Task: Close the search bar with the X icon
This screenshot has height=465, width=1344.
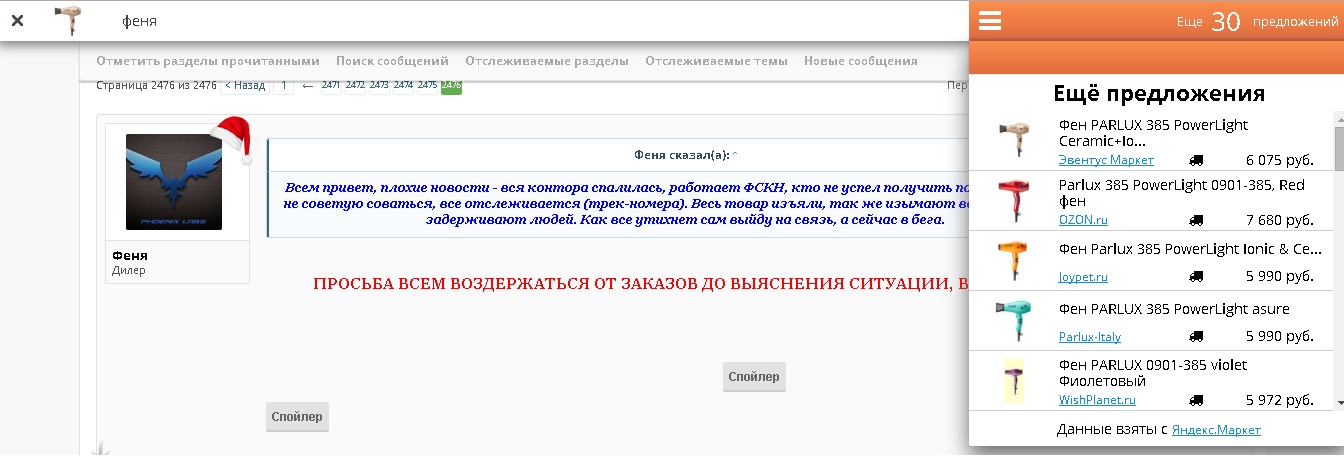Action: pos(17,20)
